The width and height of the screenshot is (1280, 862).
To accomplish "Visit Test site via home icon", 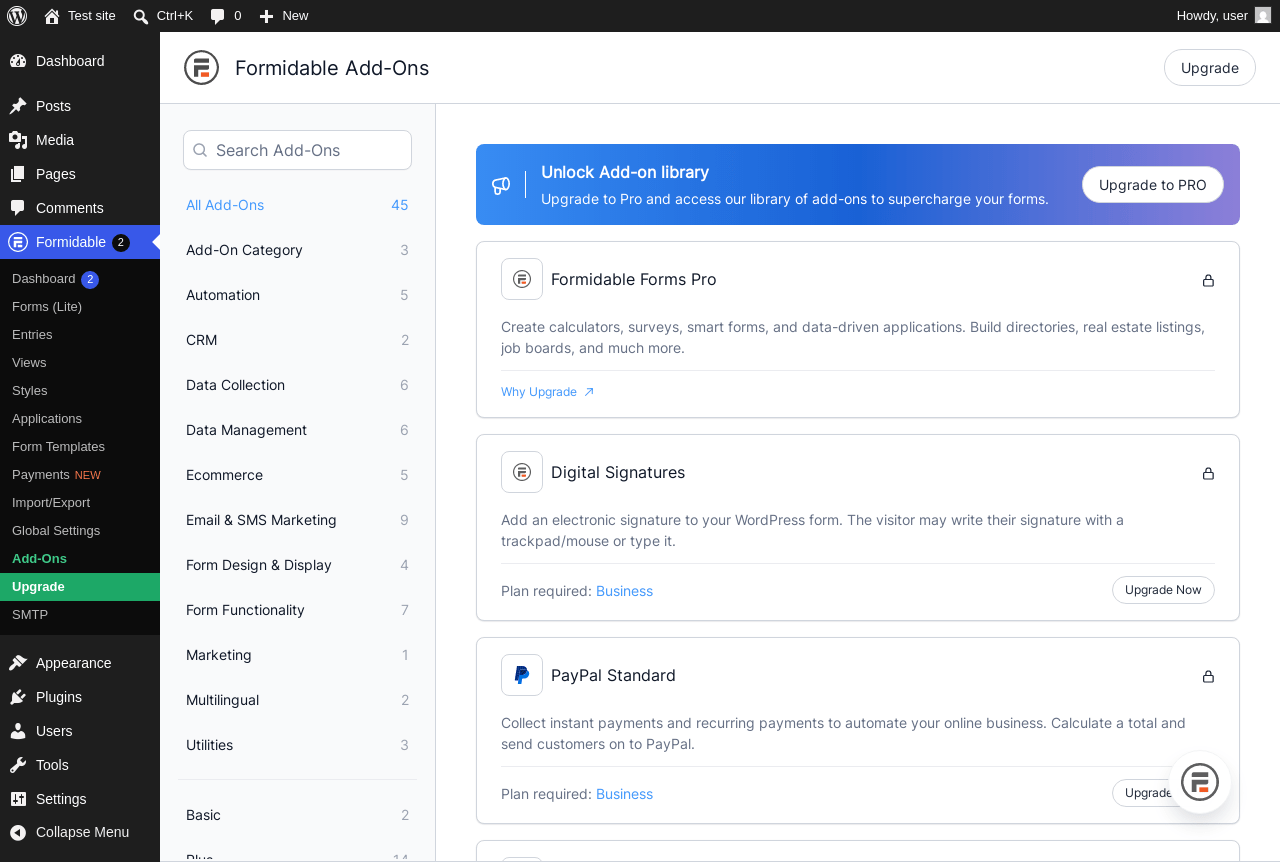I will pyautogui.click(x=79, y=16).
